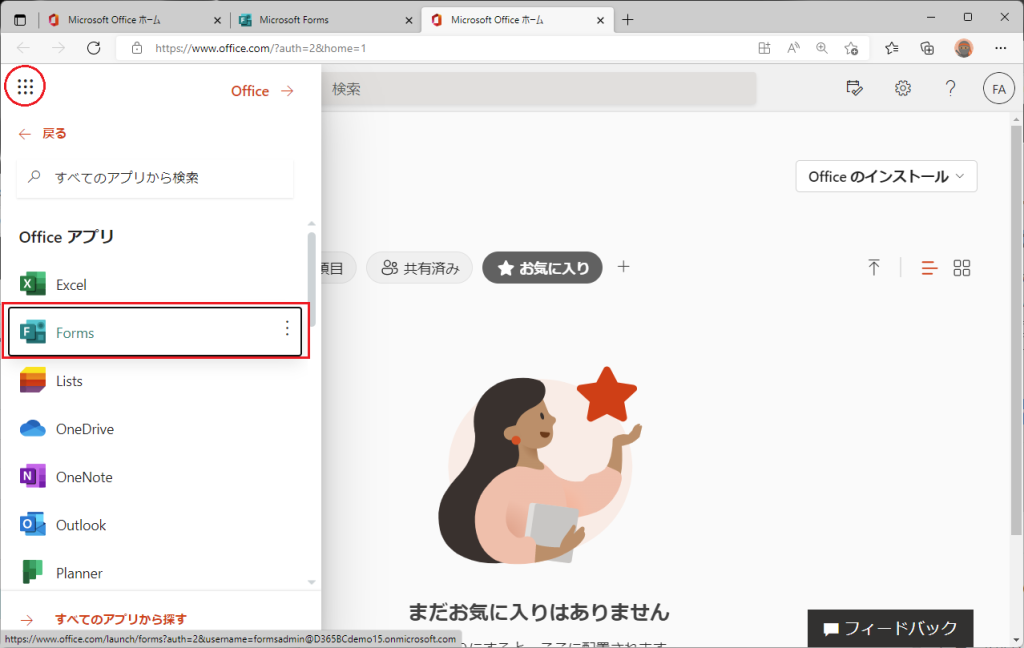This screenshot has width=1024, height=648.
Task: Open the OneNote text label
Action: pos(84,478)
